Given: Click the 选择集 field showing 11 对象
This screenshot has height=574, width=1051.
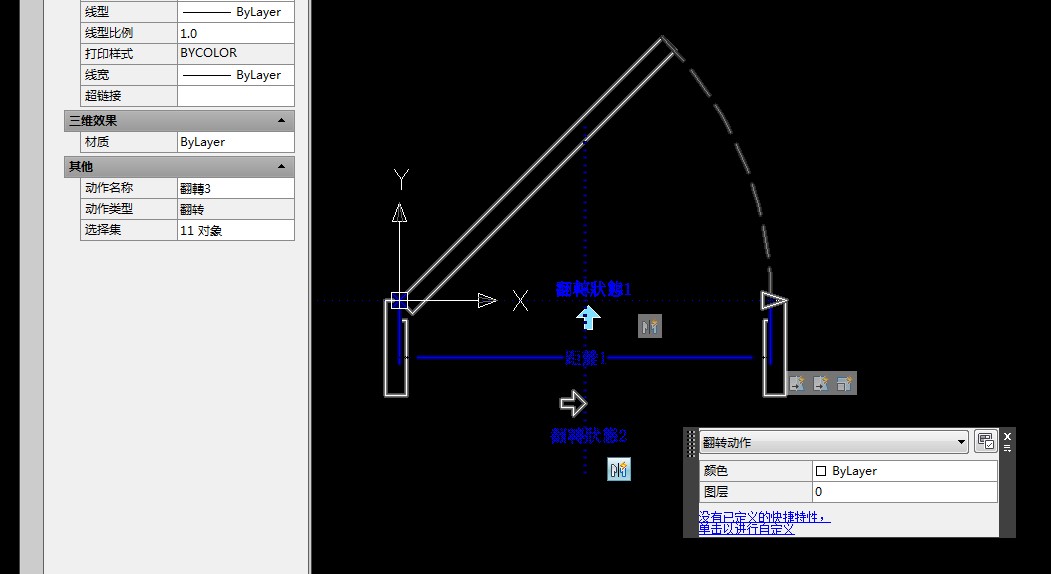Looking at the screenshot, I should click(x=235, y=230).
